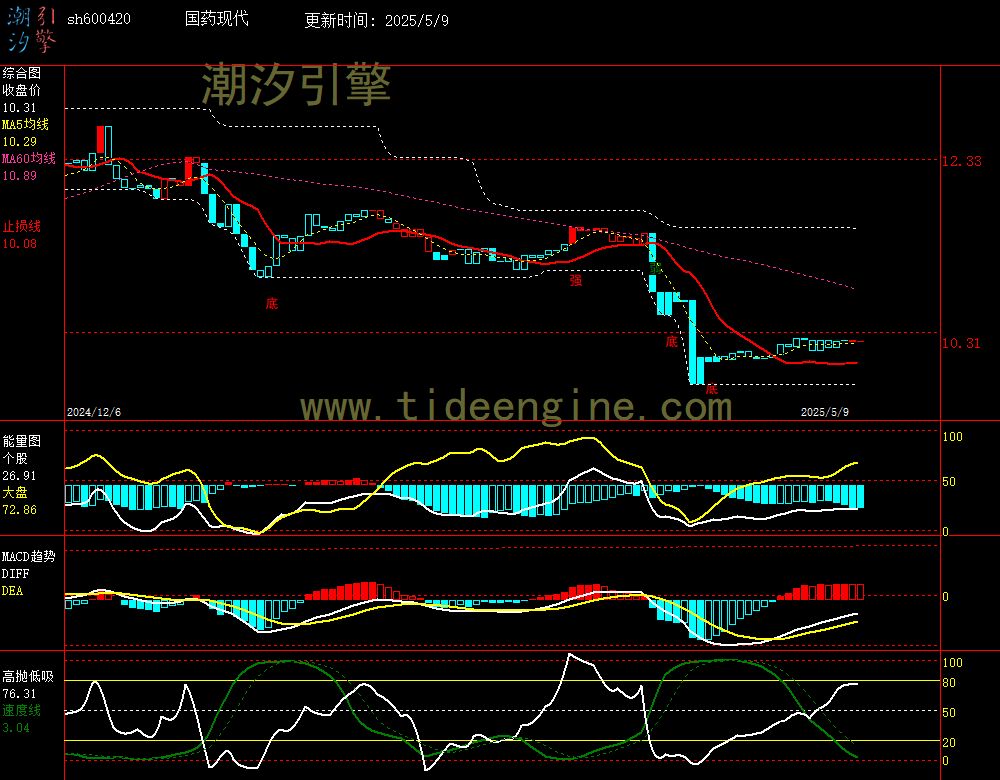Screen dimensions: 1000x780
Task: Click the 大盘 value 72.86
Action: pyautogui.click(x=19, y=510)
